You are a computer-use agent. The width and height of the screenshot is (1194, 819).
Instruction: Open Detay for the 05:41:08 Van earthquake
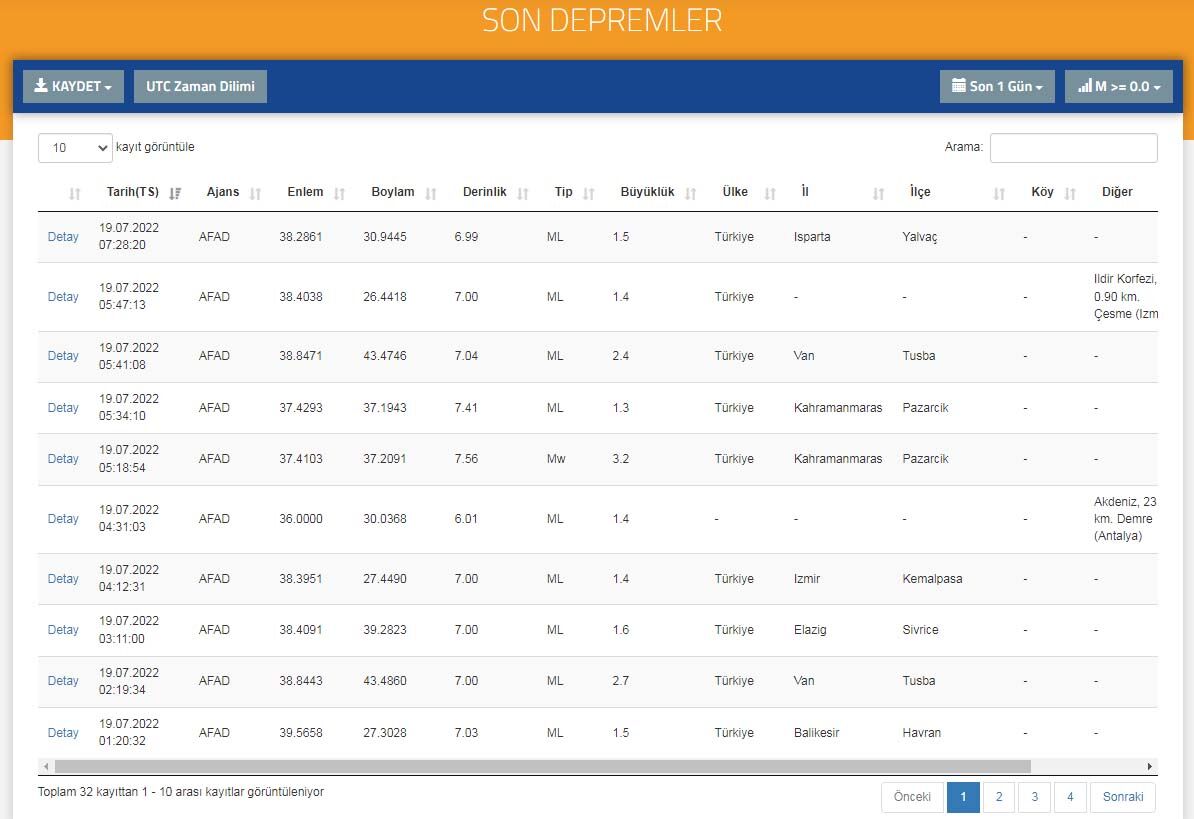click(x=63, y=355)
